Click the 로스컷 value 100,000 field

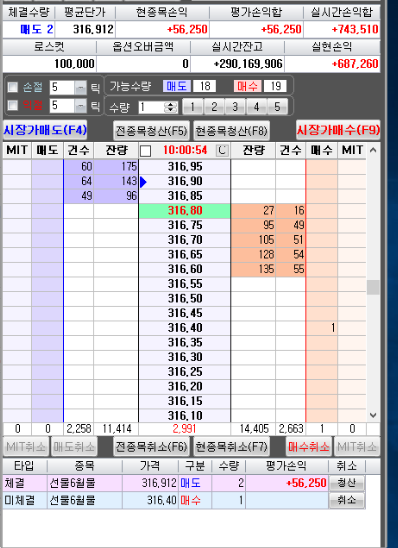(49, 64)
